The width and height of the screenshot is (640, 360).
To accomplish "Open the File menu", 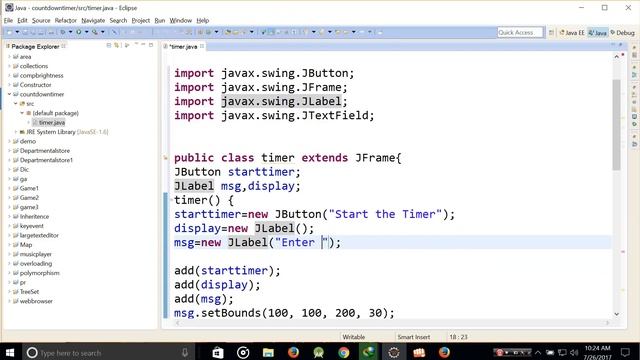I will point(8,20).
